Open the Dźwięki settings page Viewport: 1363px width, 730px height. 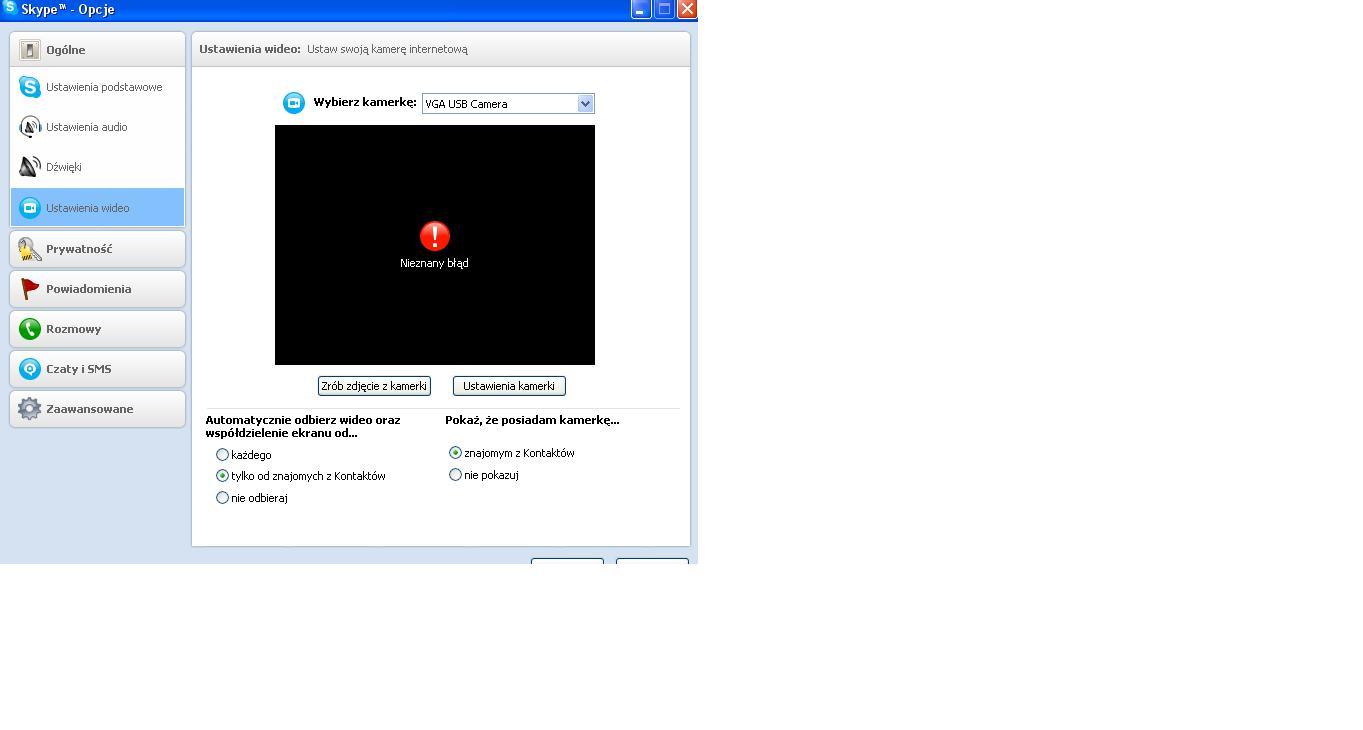point(97,167)
